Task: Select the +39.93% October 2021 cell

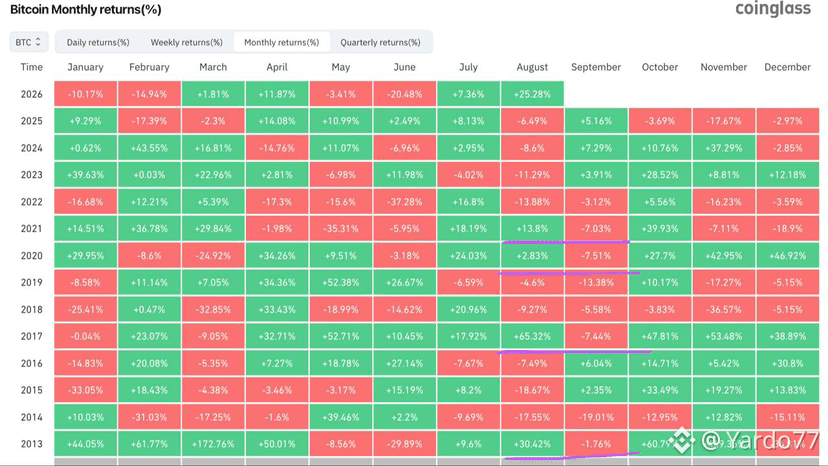Action: [x=660, y=229]
